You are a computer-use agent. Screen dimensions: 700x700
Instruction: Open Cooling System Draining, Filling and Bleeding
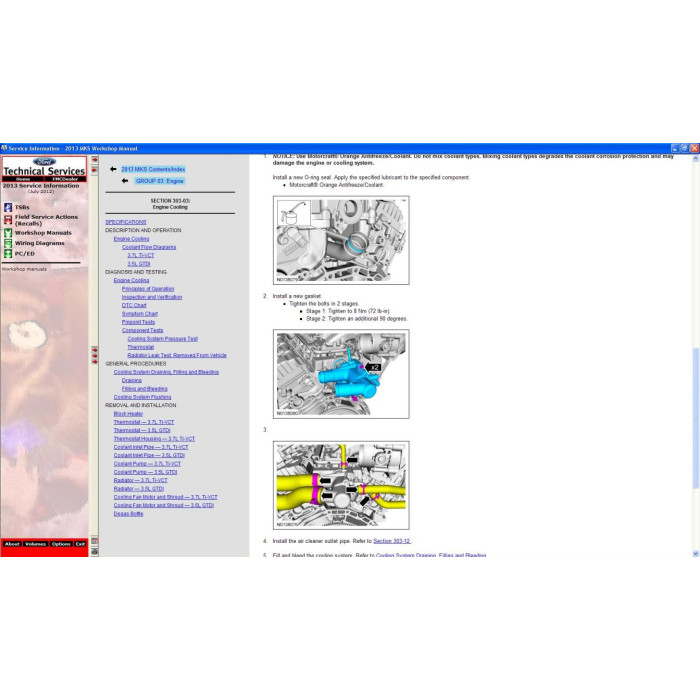[166, 372]
